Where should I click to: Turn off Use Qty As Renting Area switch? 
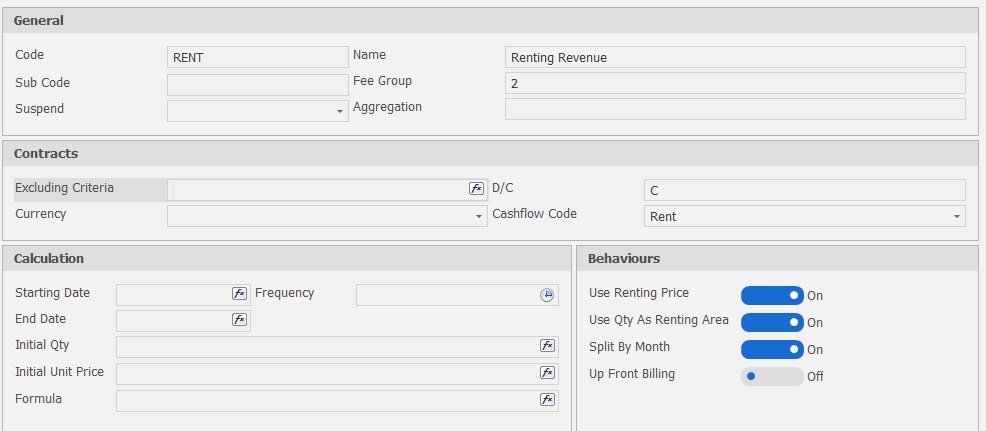772,322
